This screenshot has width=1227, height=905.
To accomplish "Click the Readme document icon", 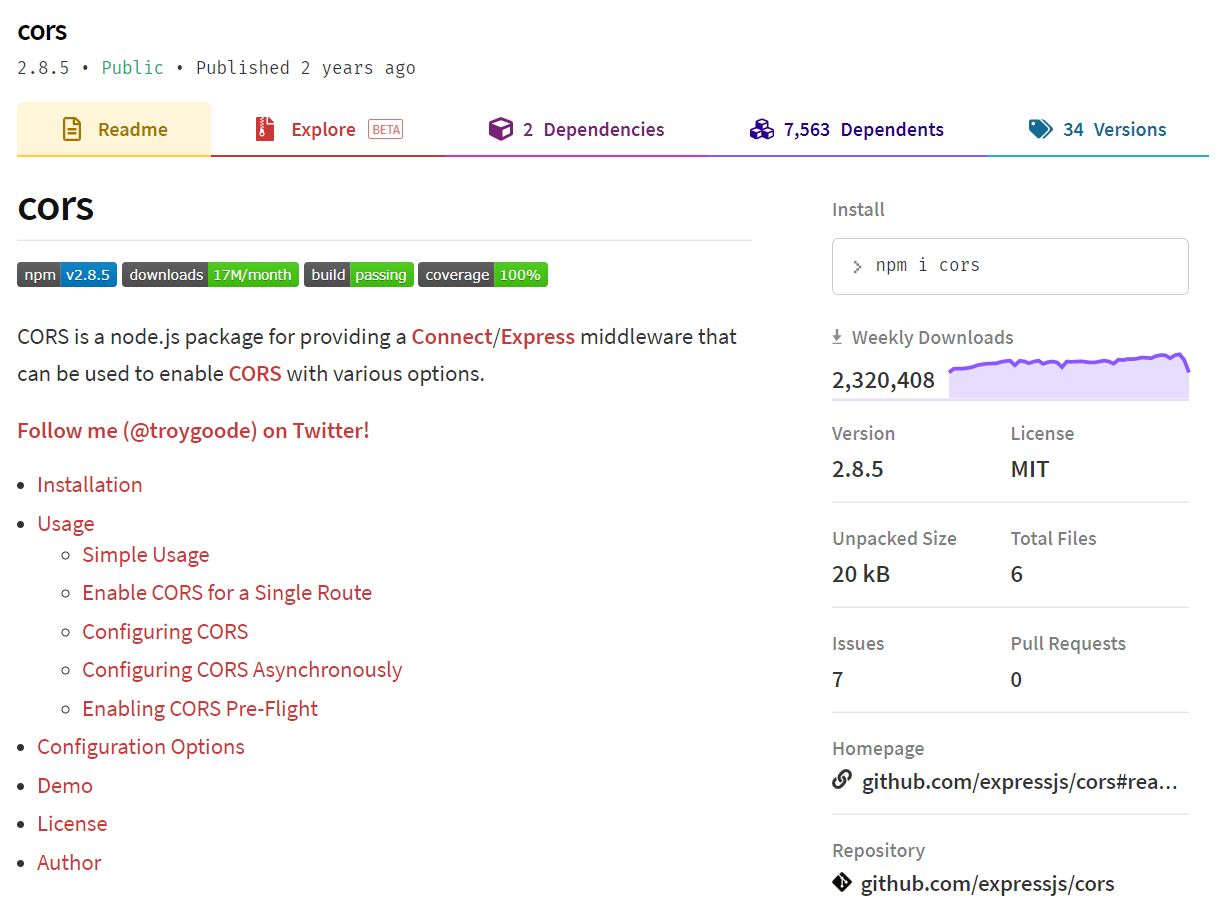I will 72,129.
